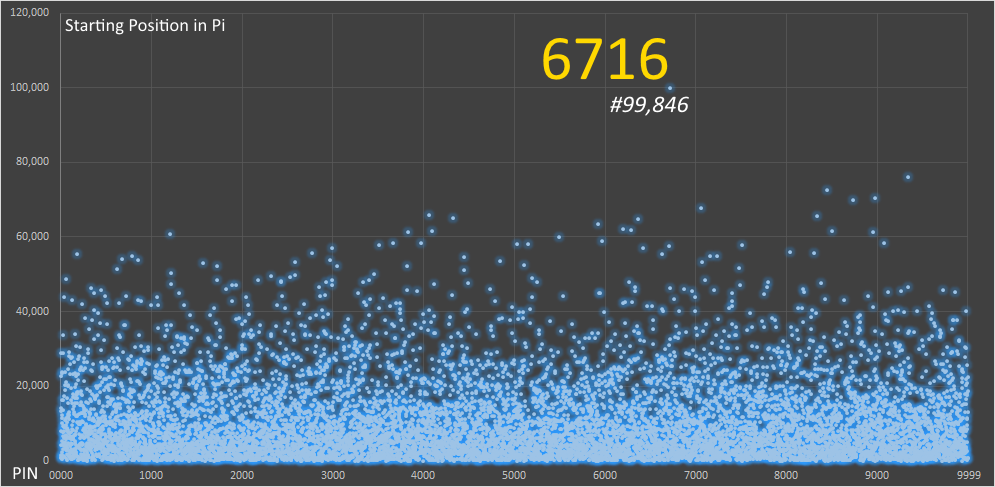995x487 pixels.
Task: Select the 3000 x-axis label
Action: (332, 475)
